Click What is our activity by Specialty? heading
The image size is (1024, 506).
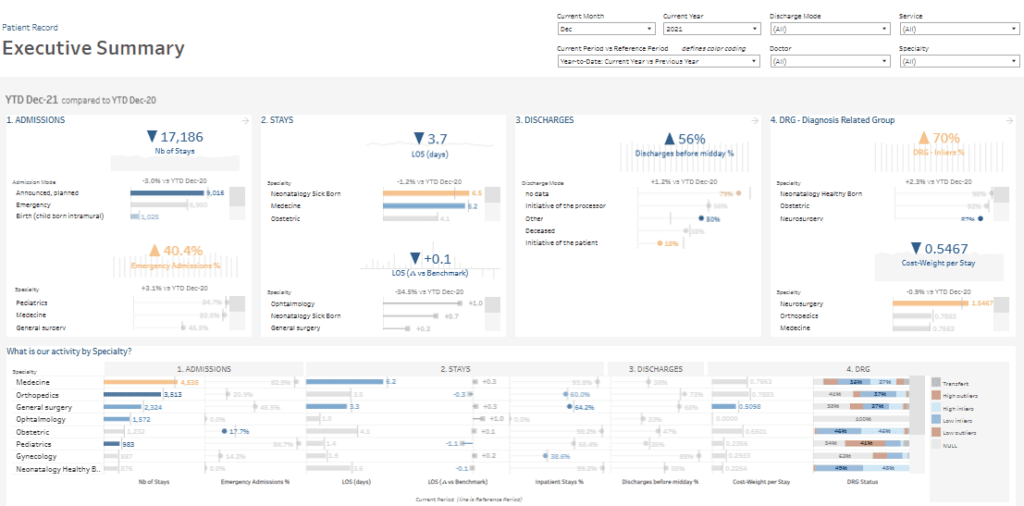pyautogui.click(x=69, y=351)
